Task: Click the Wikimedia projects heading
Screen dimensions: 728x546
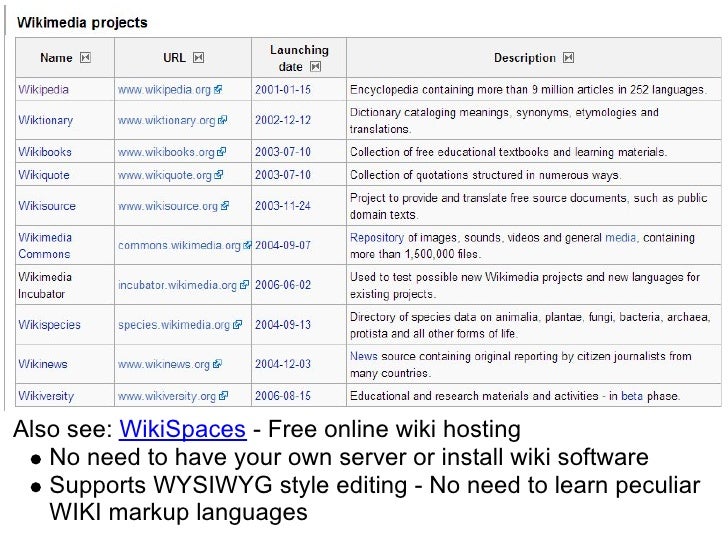Action: (x=82, y=22)
